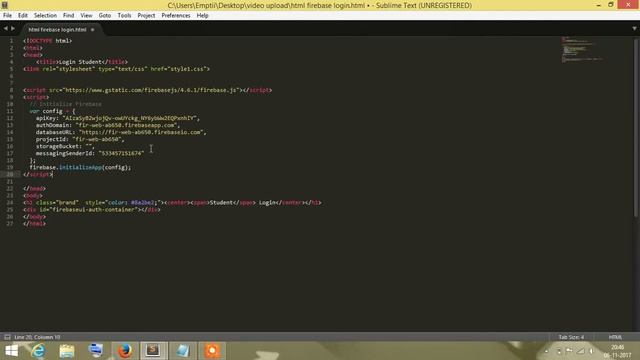Open the Edit menu
Viewport: 640px width, 360px height.
(23, 16)
